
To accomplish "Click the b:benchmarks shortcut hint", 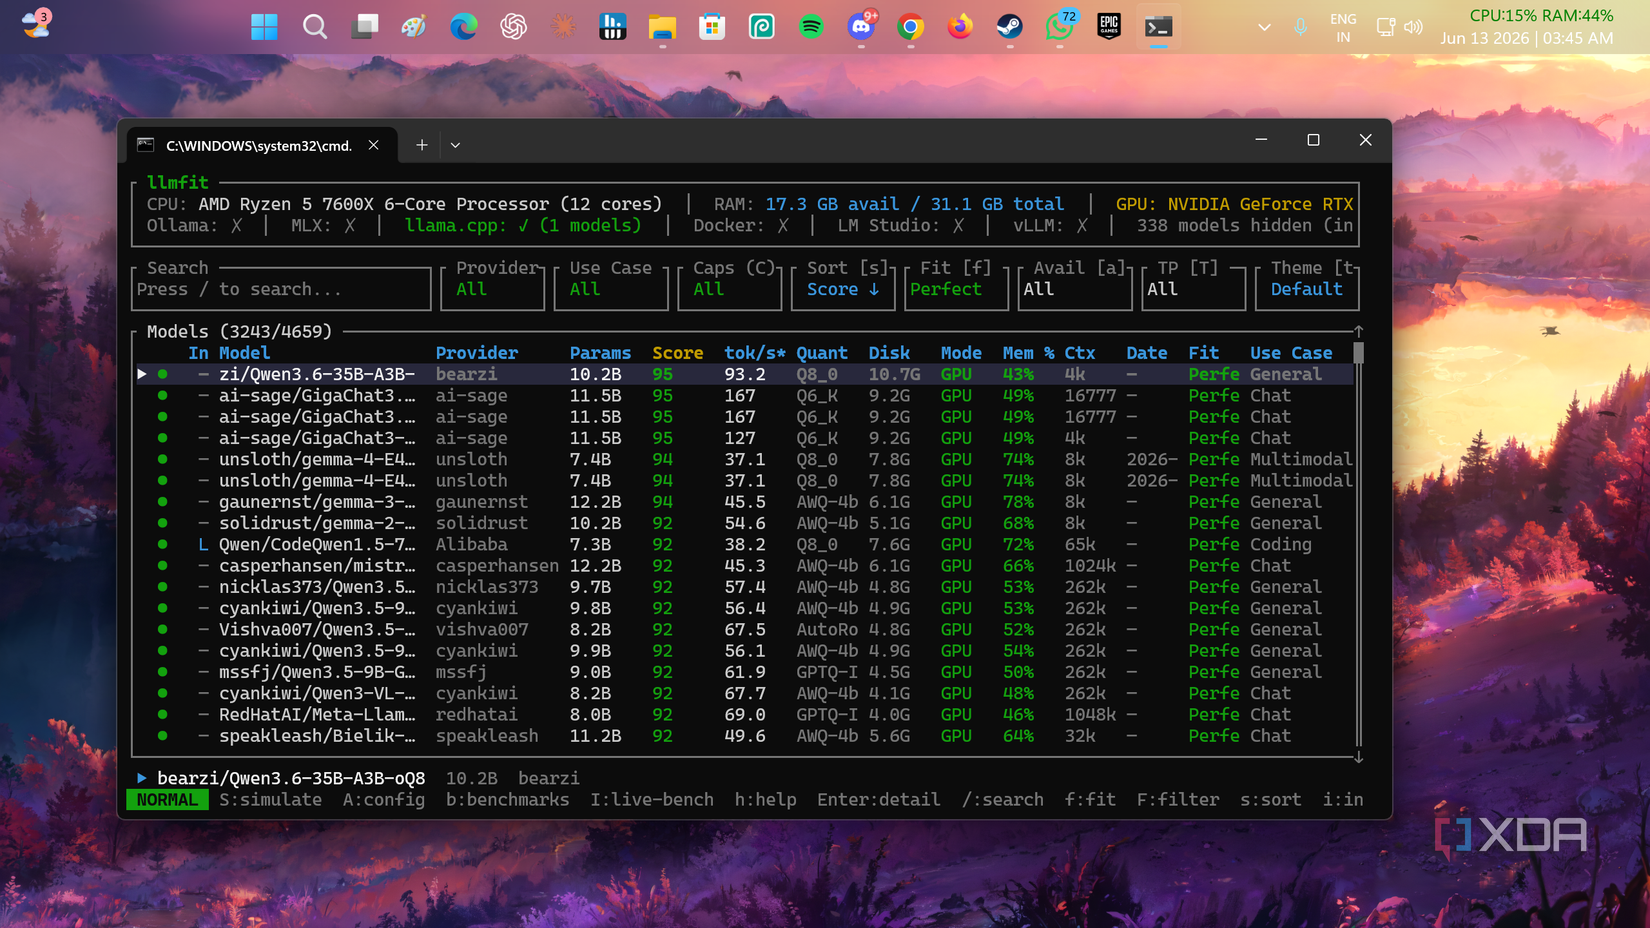I will [507, 800].
